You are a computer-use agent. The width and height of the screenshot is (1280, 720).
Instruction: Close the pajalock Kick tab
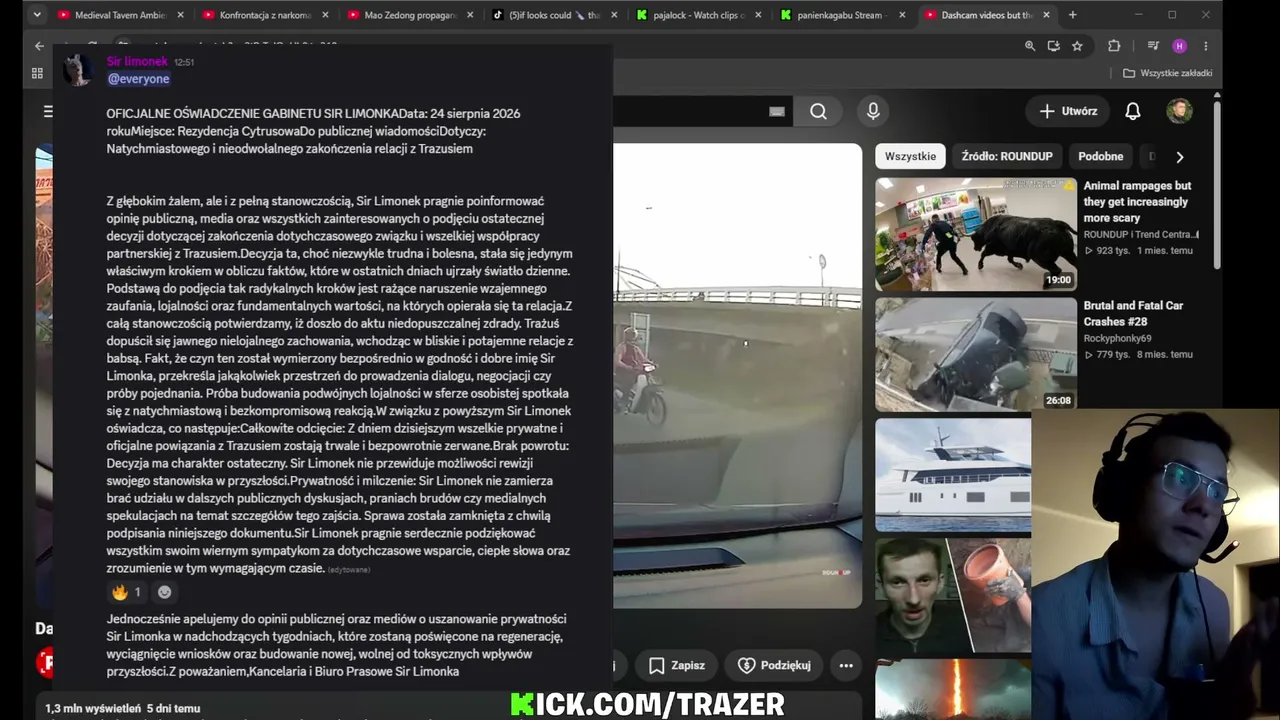[x=760, y=15]
